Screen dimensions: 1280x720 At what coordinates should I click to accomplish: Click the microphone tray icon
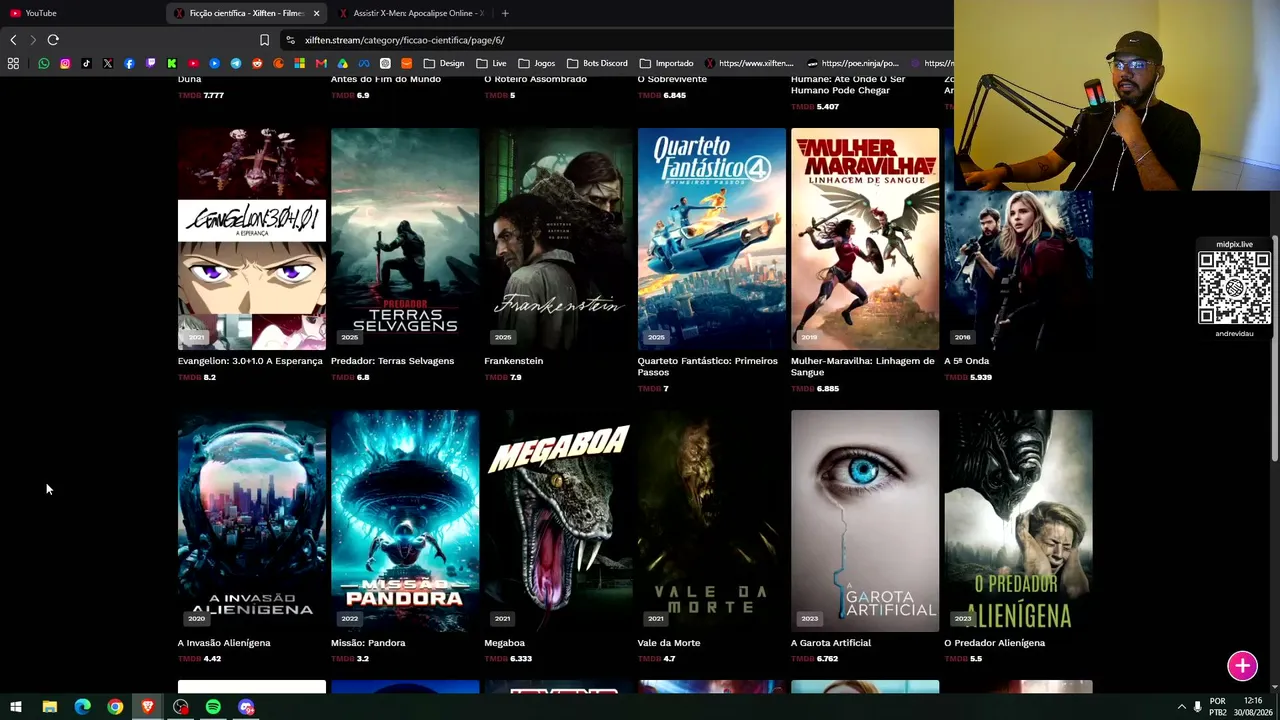(x=1197, y=707)
